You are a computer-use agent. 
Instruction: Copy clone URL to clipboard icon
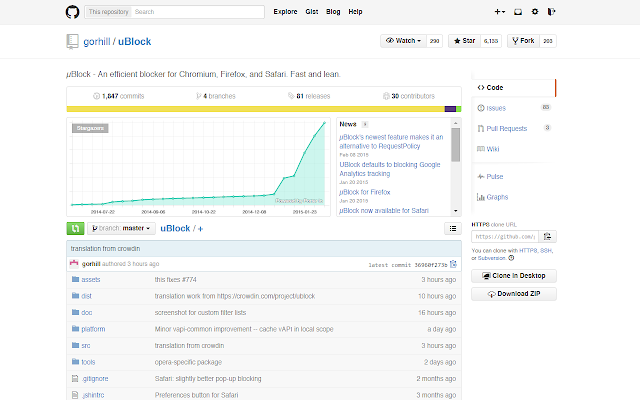coord(547,237)
